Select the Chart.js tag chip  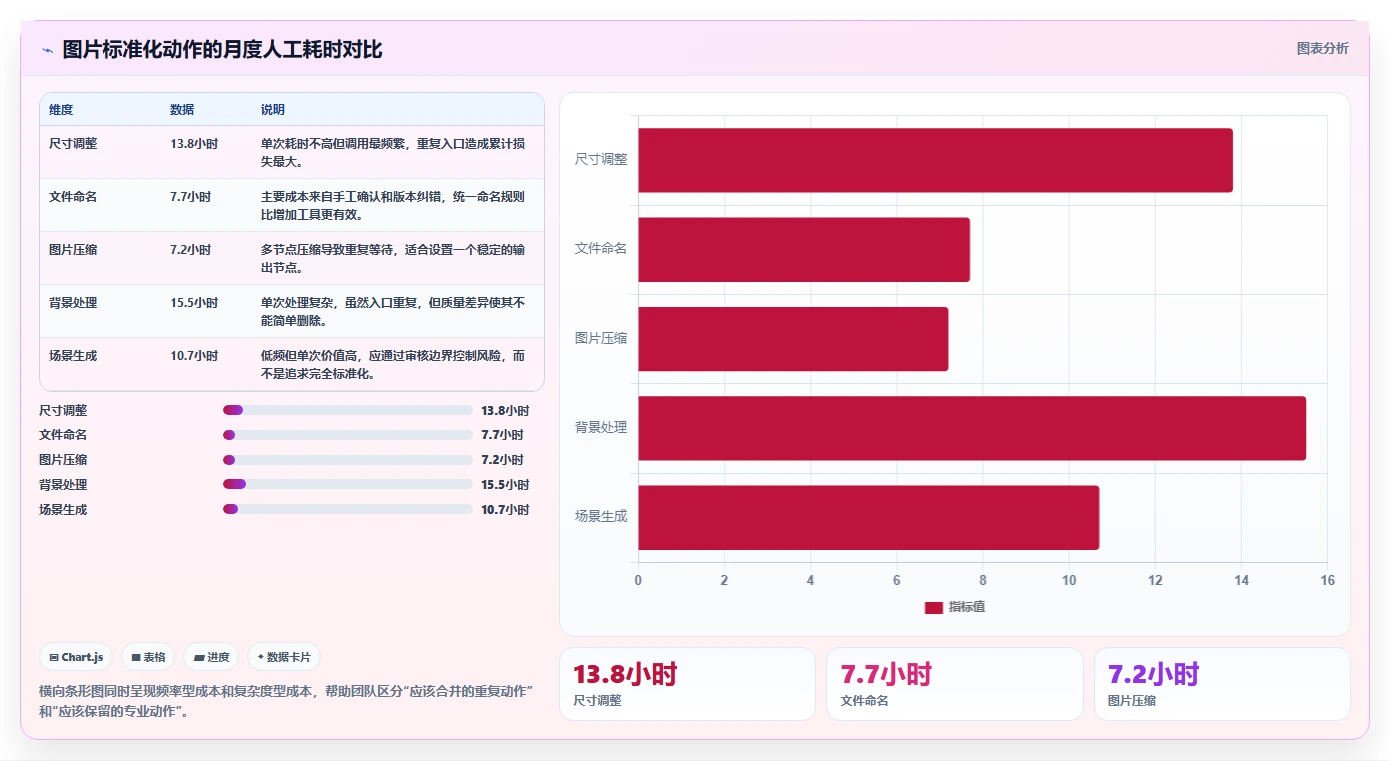coord(77,657)
